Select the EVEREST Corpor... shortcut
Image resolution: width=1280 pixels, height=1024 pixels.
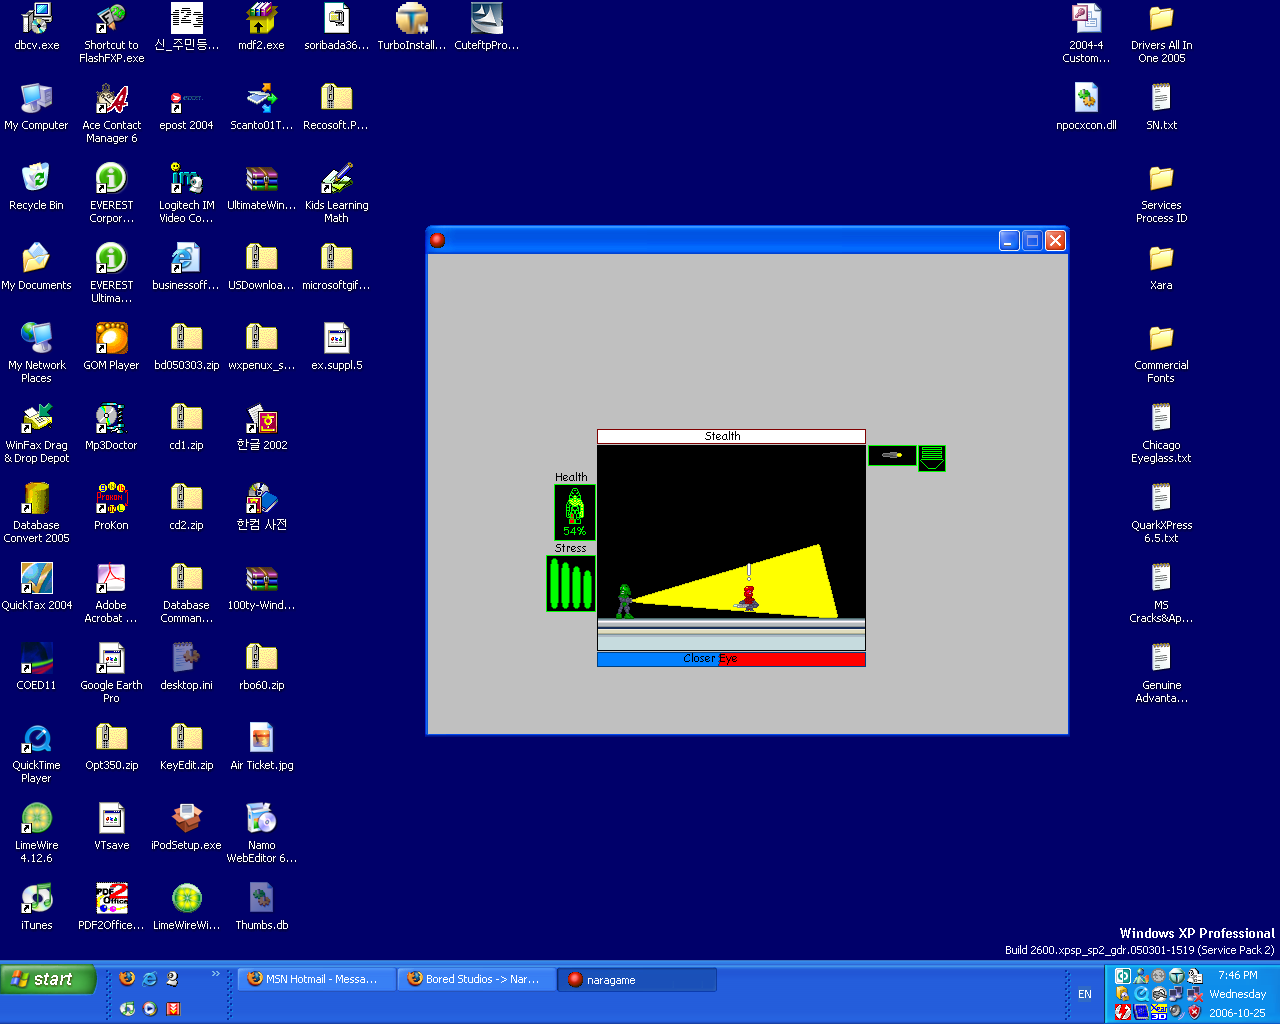[111, 192]
